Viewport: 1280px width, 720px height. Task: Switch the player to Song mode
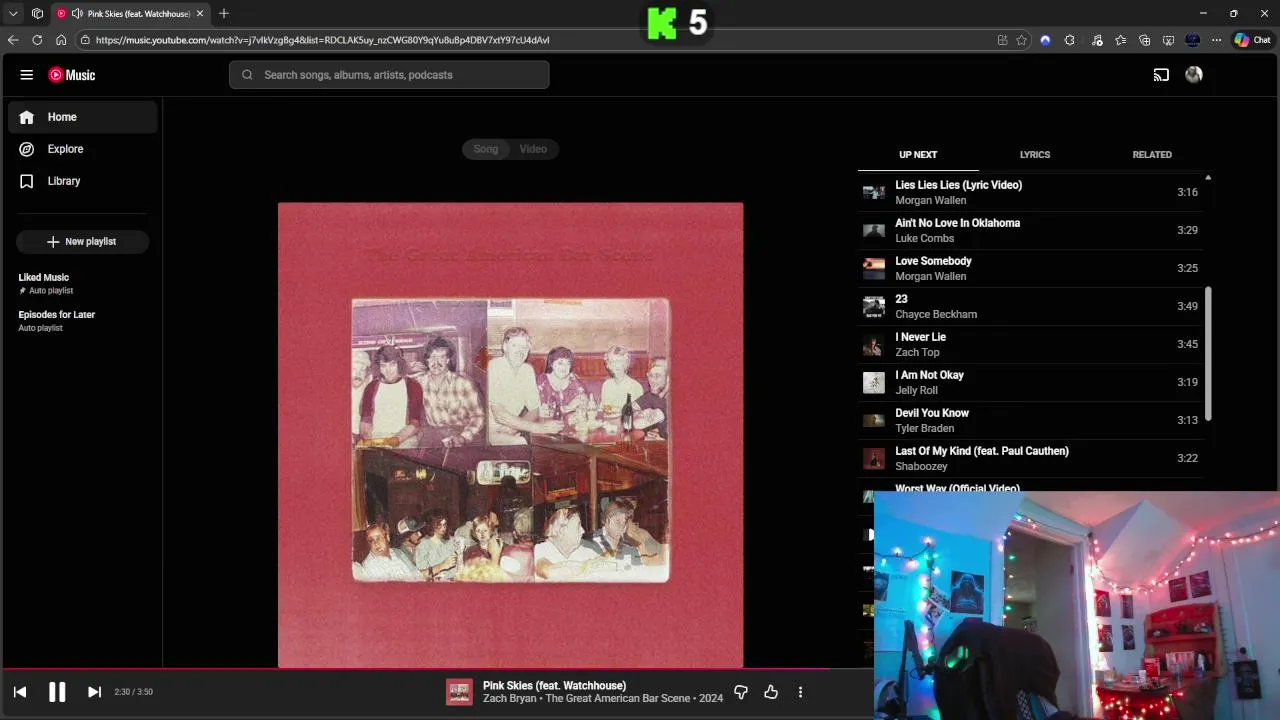(x=486, y=149)
